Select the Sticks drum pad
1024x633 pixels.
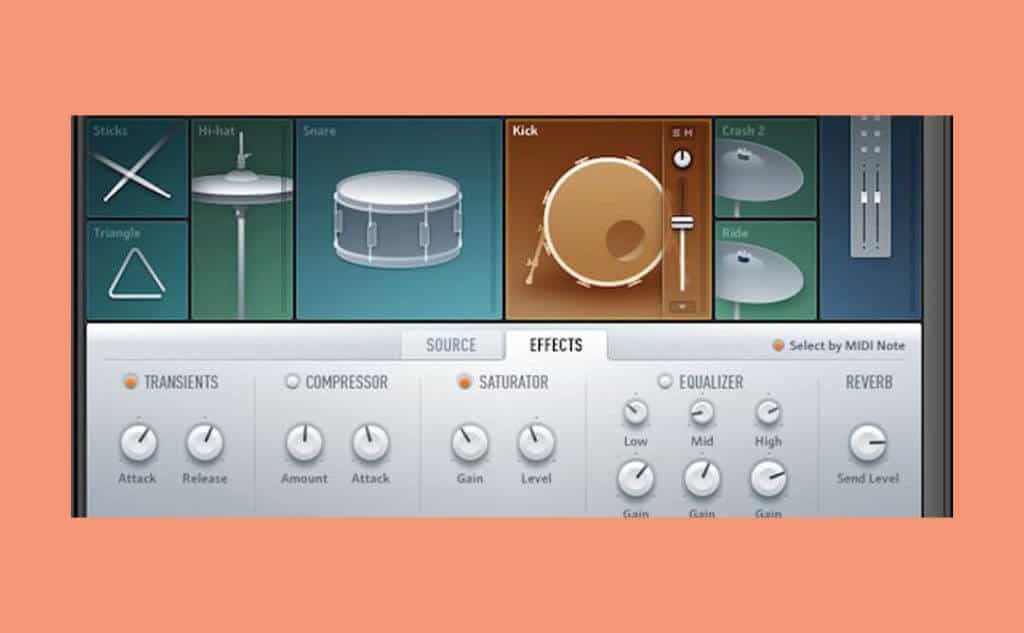tap(137, 168)
